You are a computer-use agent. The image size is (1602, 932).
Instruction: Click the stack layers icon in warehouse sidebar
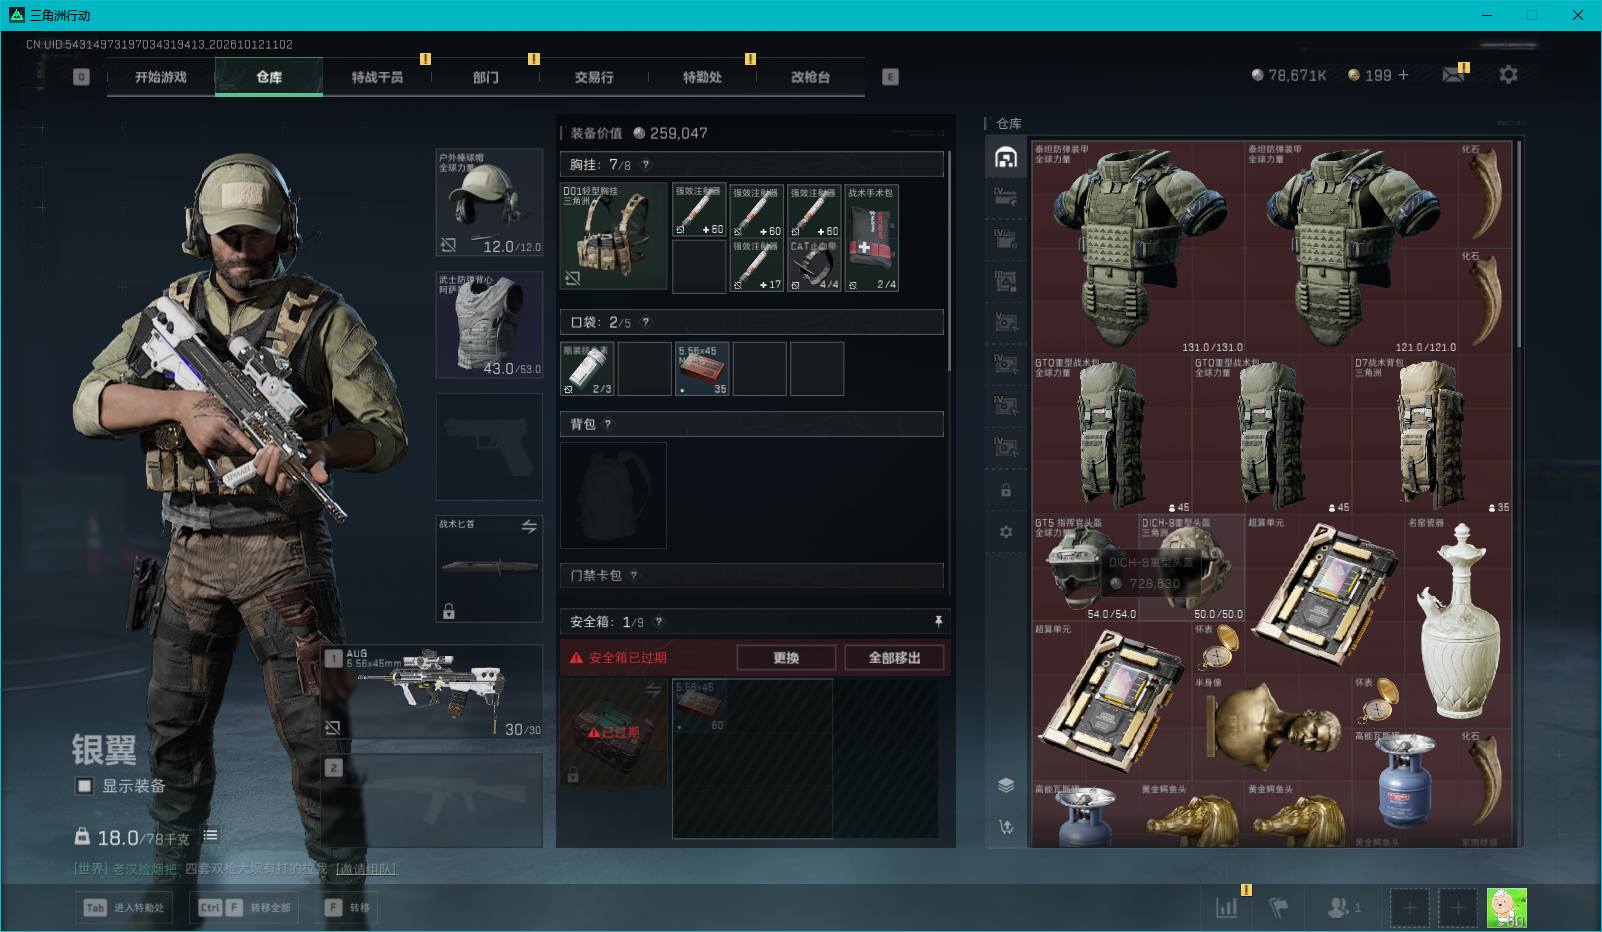pyautogui.click(x=1006, y=785)
